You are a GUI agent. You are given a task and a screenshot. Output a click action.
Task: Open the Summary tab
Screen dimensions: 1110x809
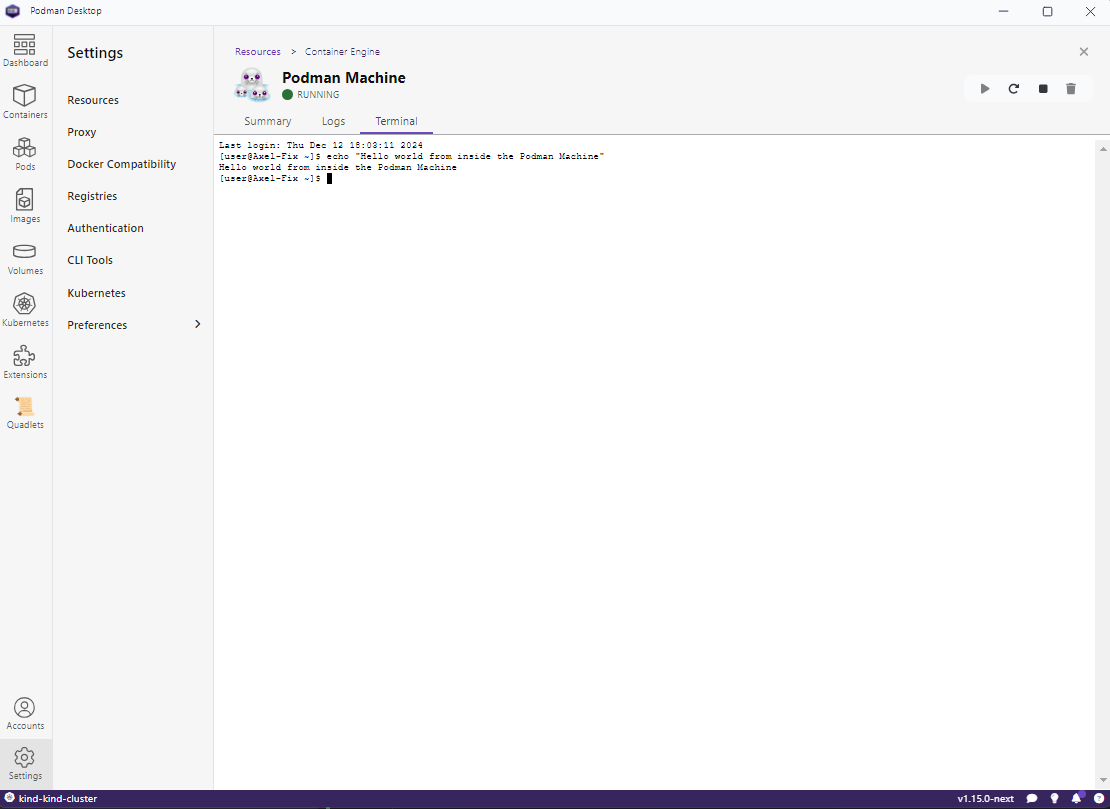tap(267, 121)
